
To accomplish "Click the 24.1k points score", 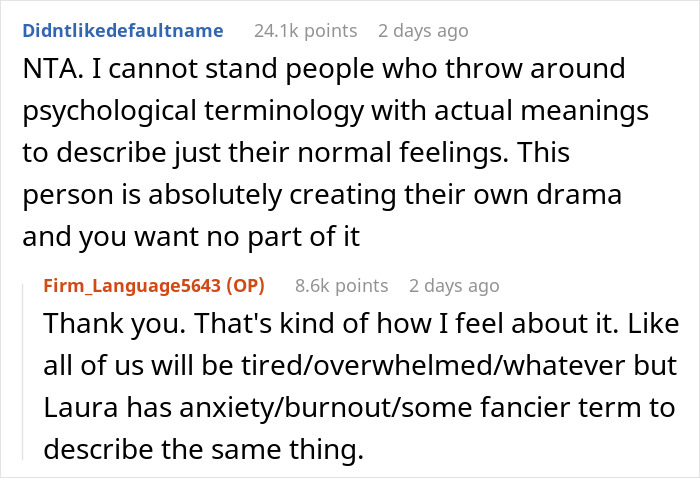I will (304, 31).
